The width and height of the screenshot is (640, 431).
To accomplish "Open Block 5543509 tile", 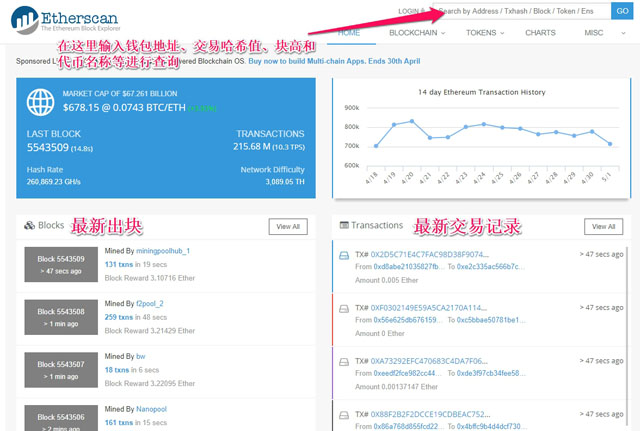I will 61,264.
